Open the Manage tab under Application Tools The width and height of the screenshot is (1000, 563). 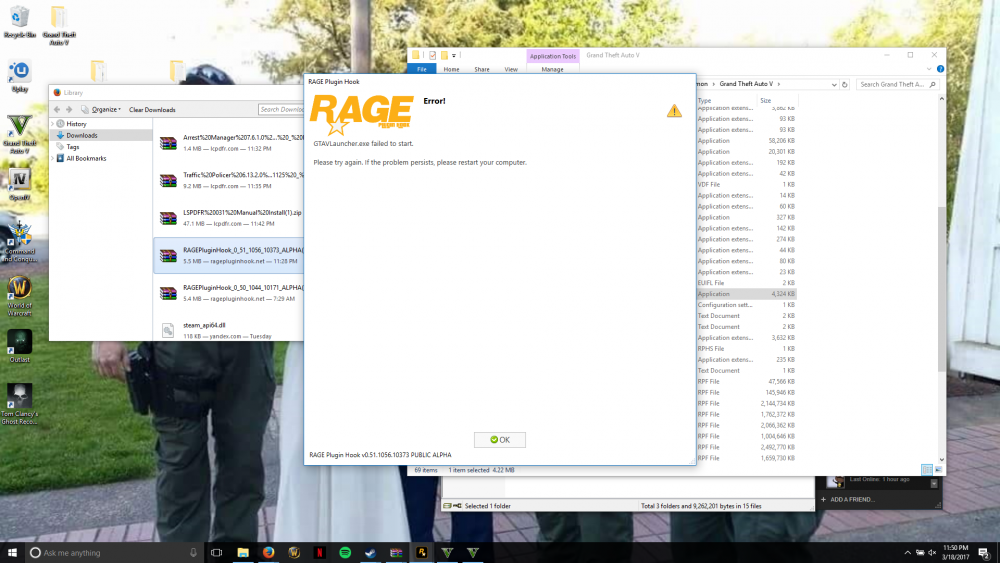click(x=552, y=69)
